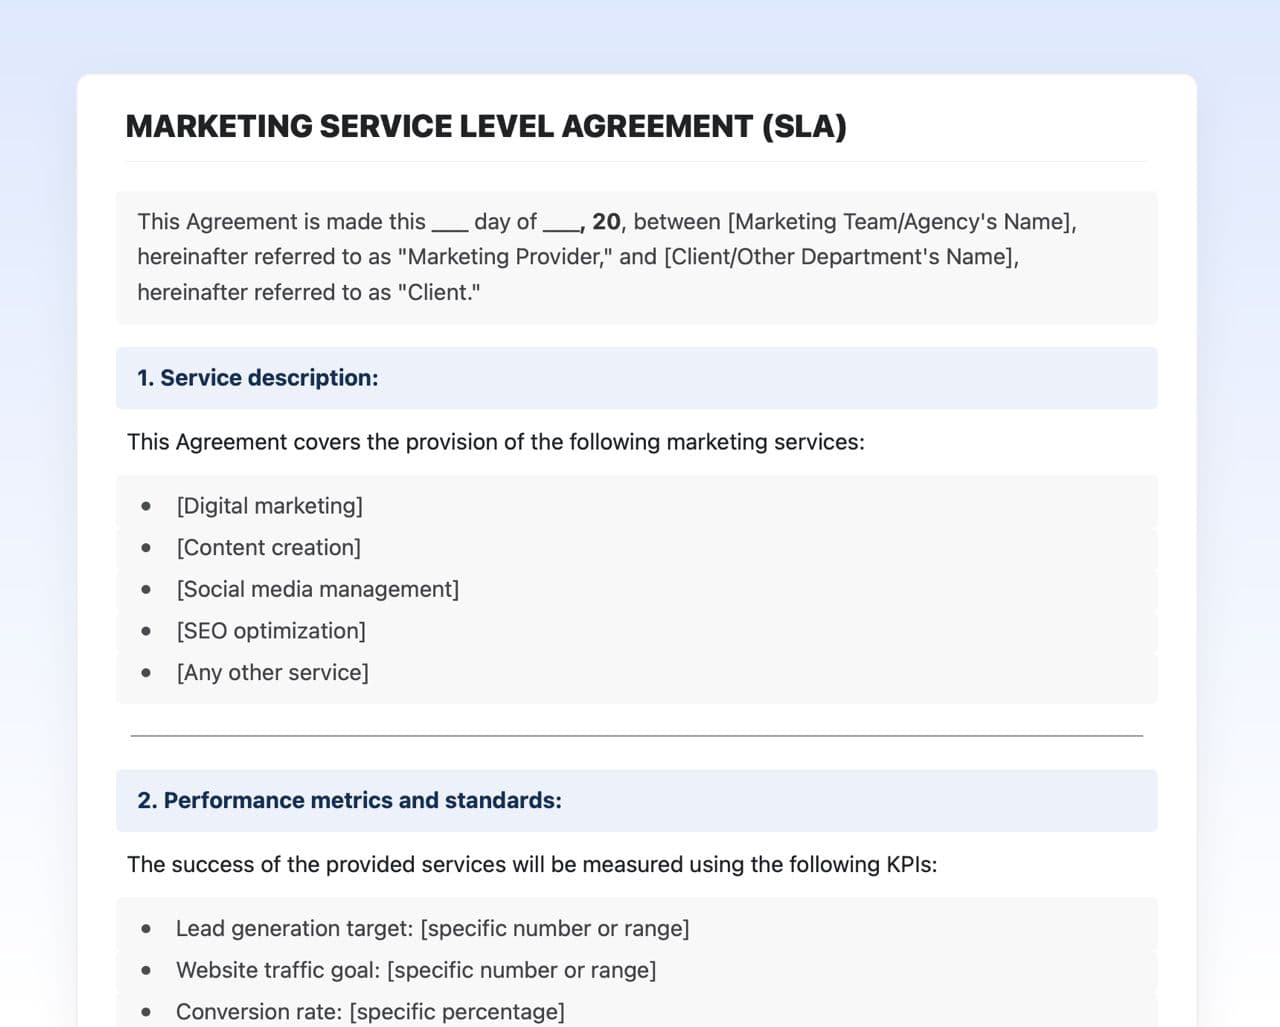
Task: Select the [Any other service] list item
Action: point(273,673)
